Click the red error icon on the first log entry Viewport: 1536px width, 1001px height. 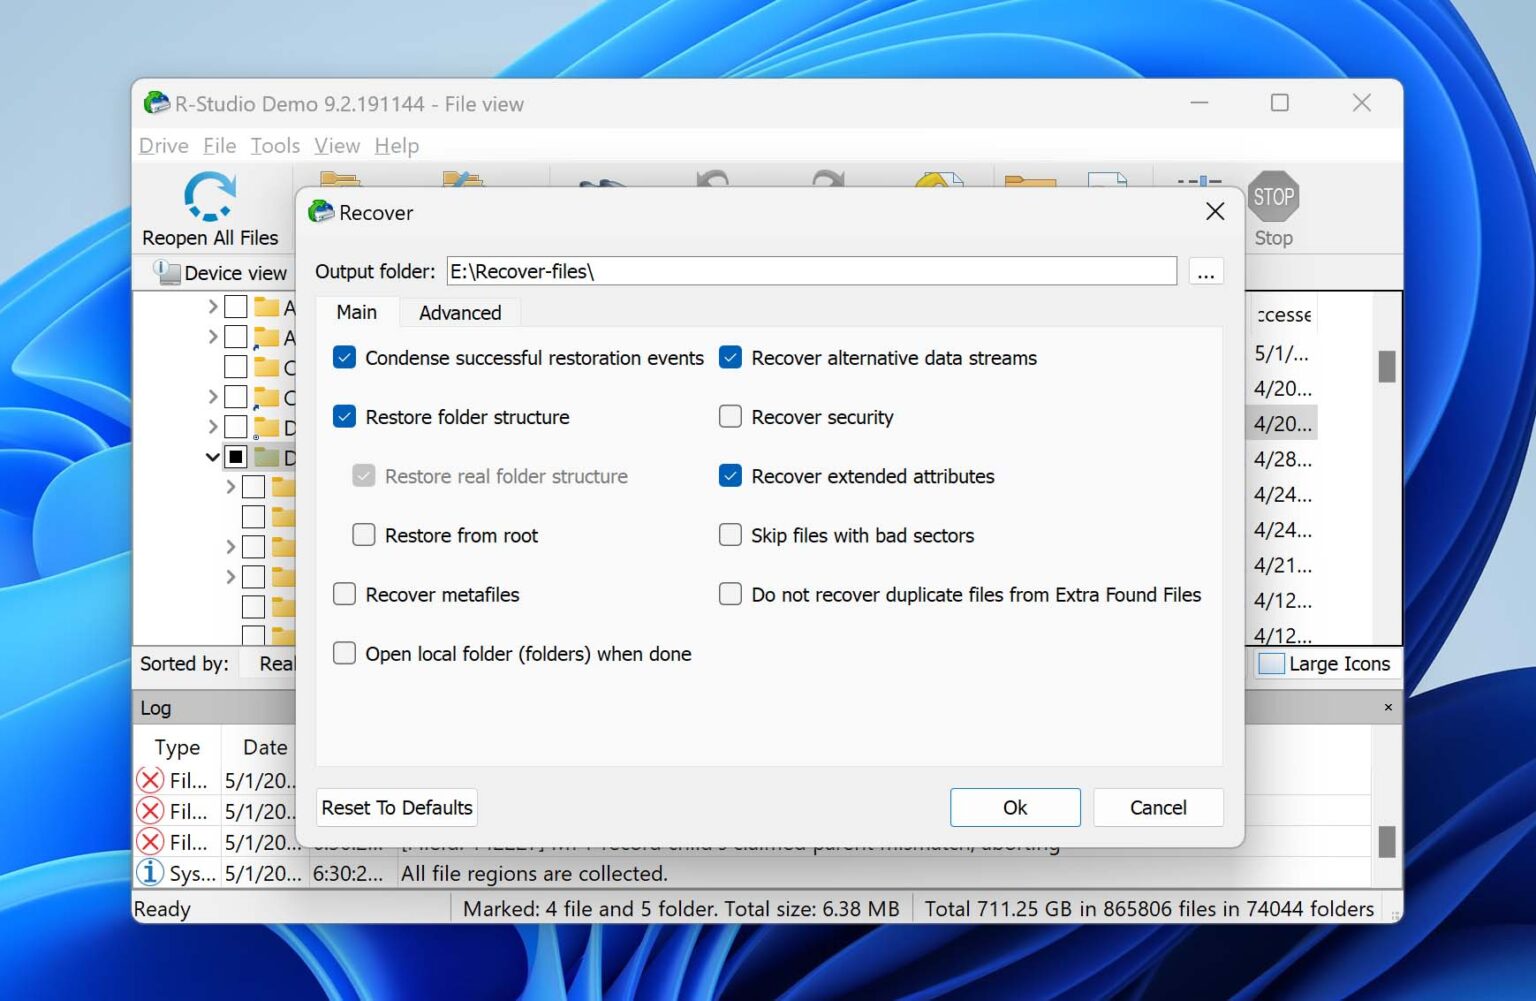148,781
